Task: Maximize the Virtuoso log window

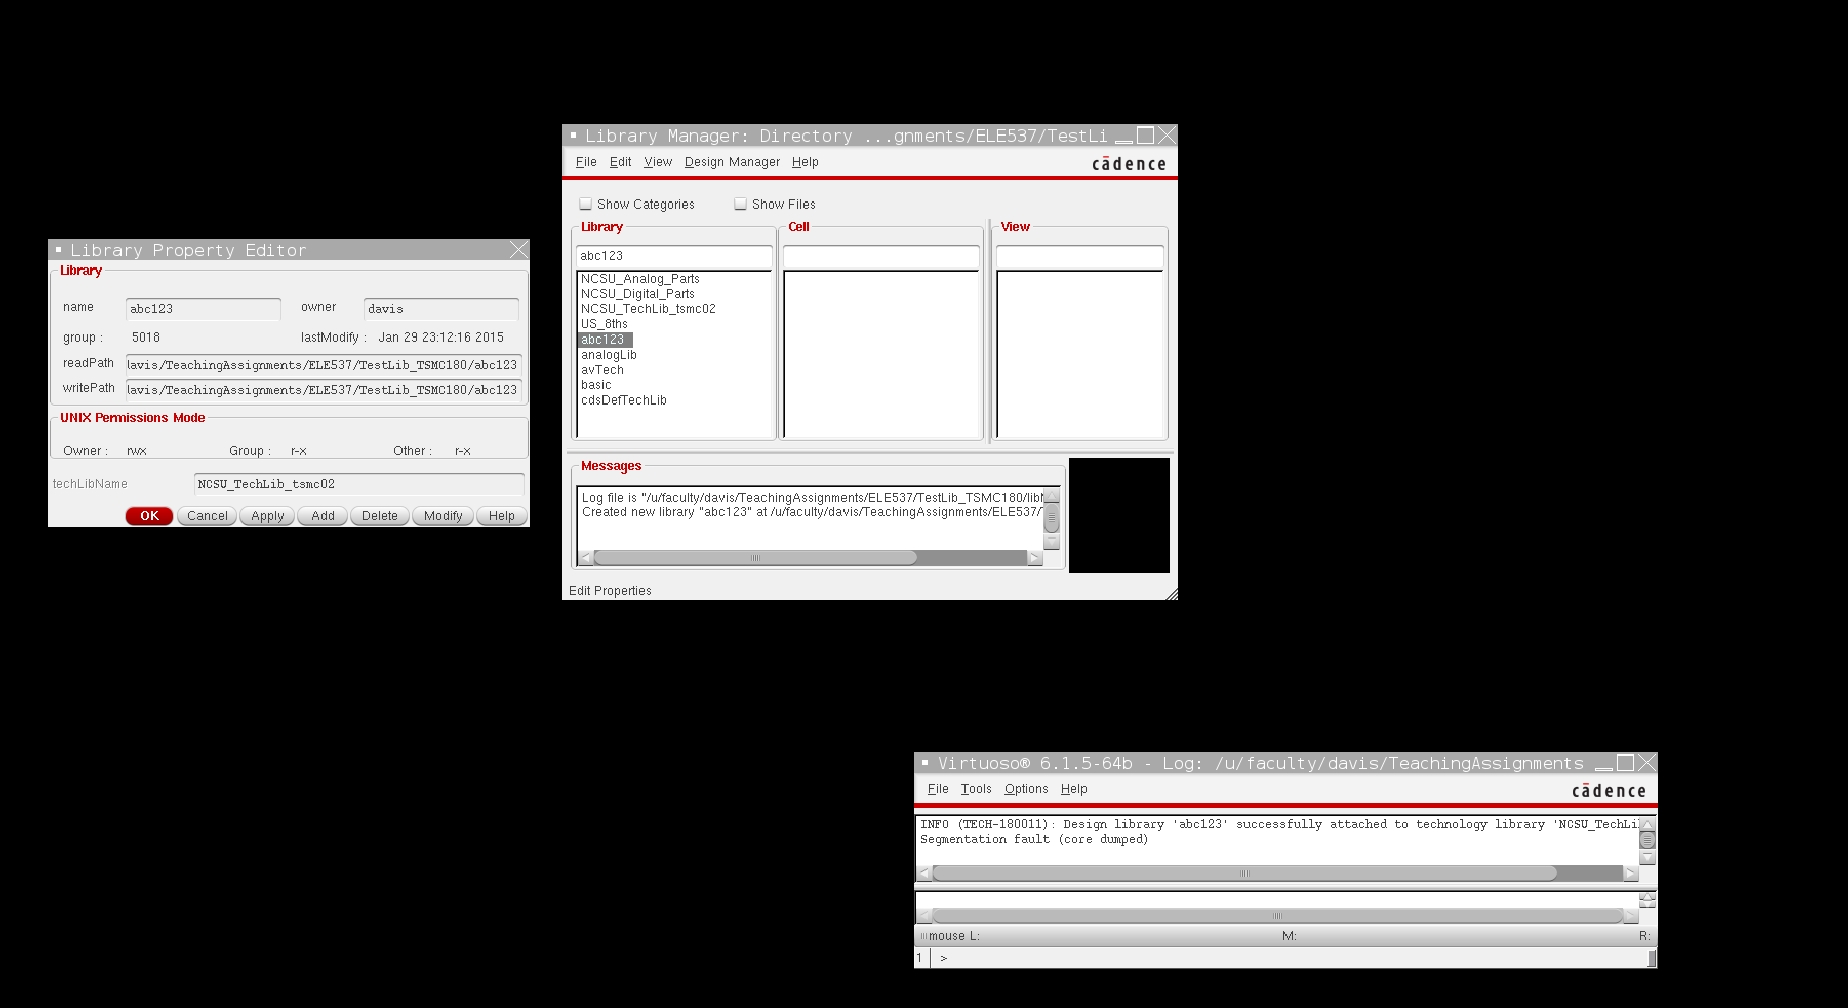Action: 1626,763
